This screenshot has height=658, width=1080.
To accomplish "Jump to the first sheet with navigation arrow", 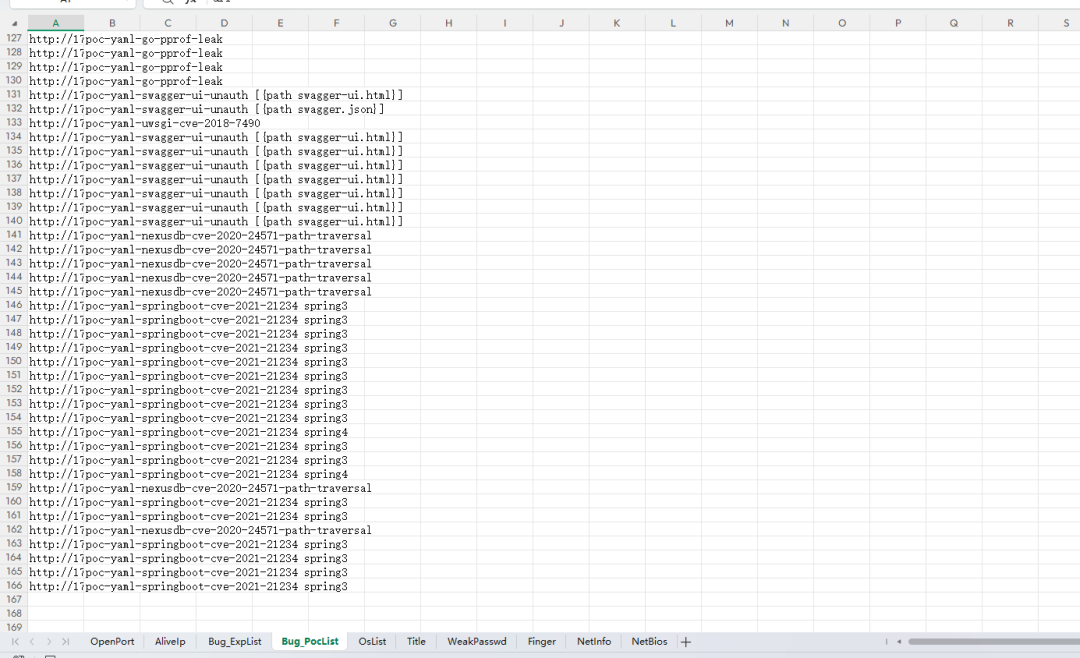I will 15,641.
